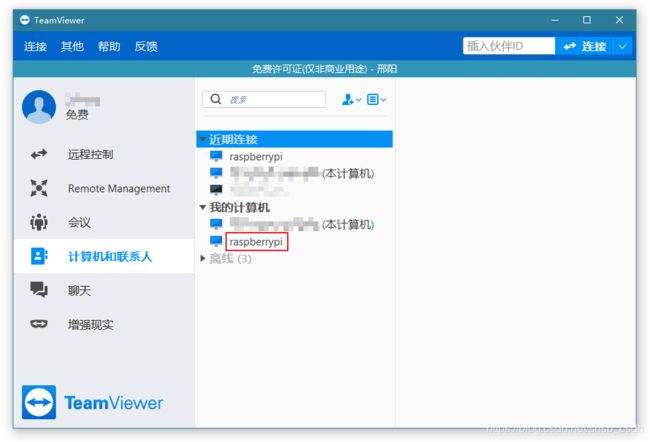Click the magnifier search icon
Screen dimensions: 650x442
(x=216, y=99)
